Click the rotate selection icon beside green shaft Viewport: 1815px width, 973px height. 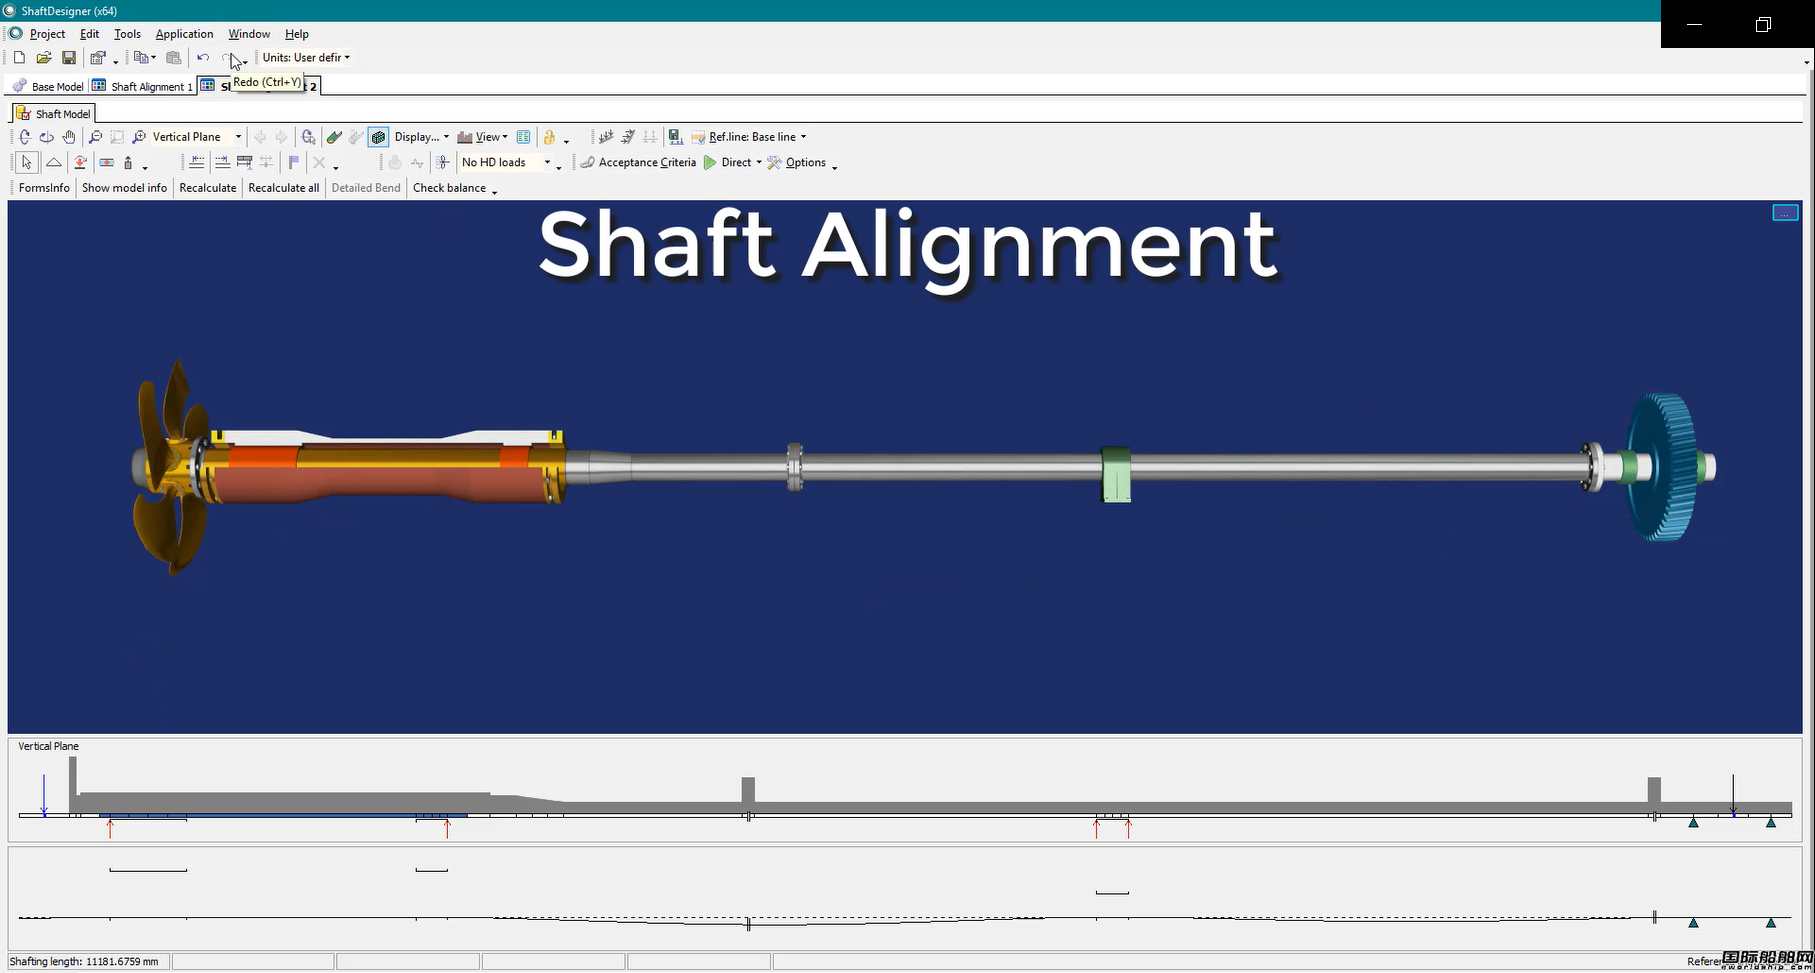[308, 137]
